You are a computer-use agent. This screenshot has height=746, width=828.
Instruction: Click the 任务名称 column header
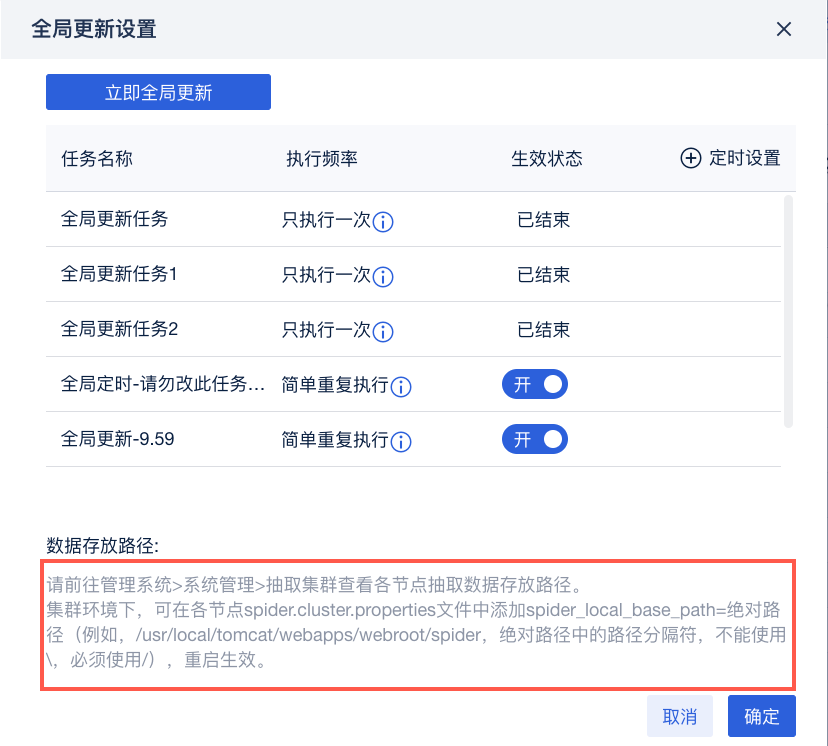pyautogui.click(x=97, y=158)
